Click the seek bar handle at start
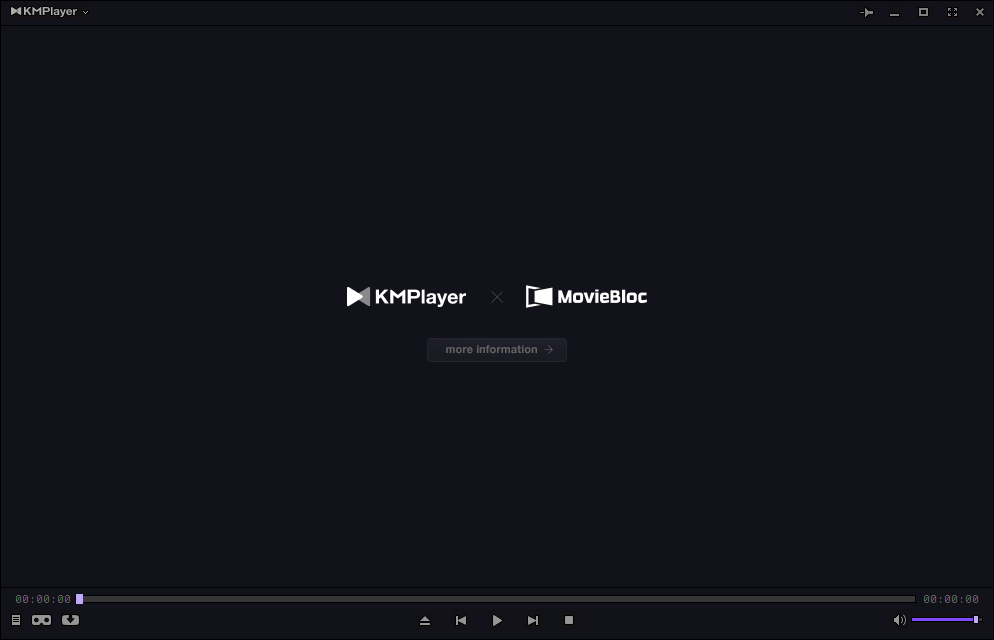Viewport: 994px width, 640px height. click(x=80, y=599)
